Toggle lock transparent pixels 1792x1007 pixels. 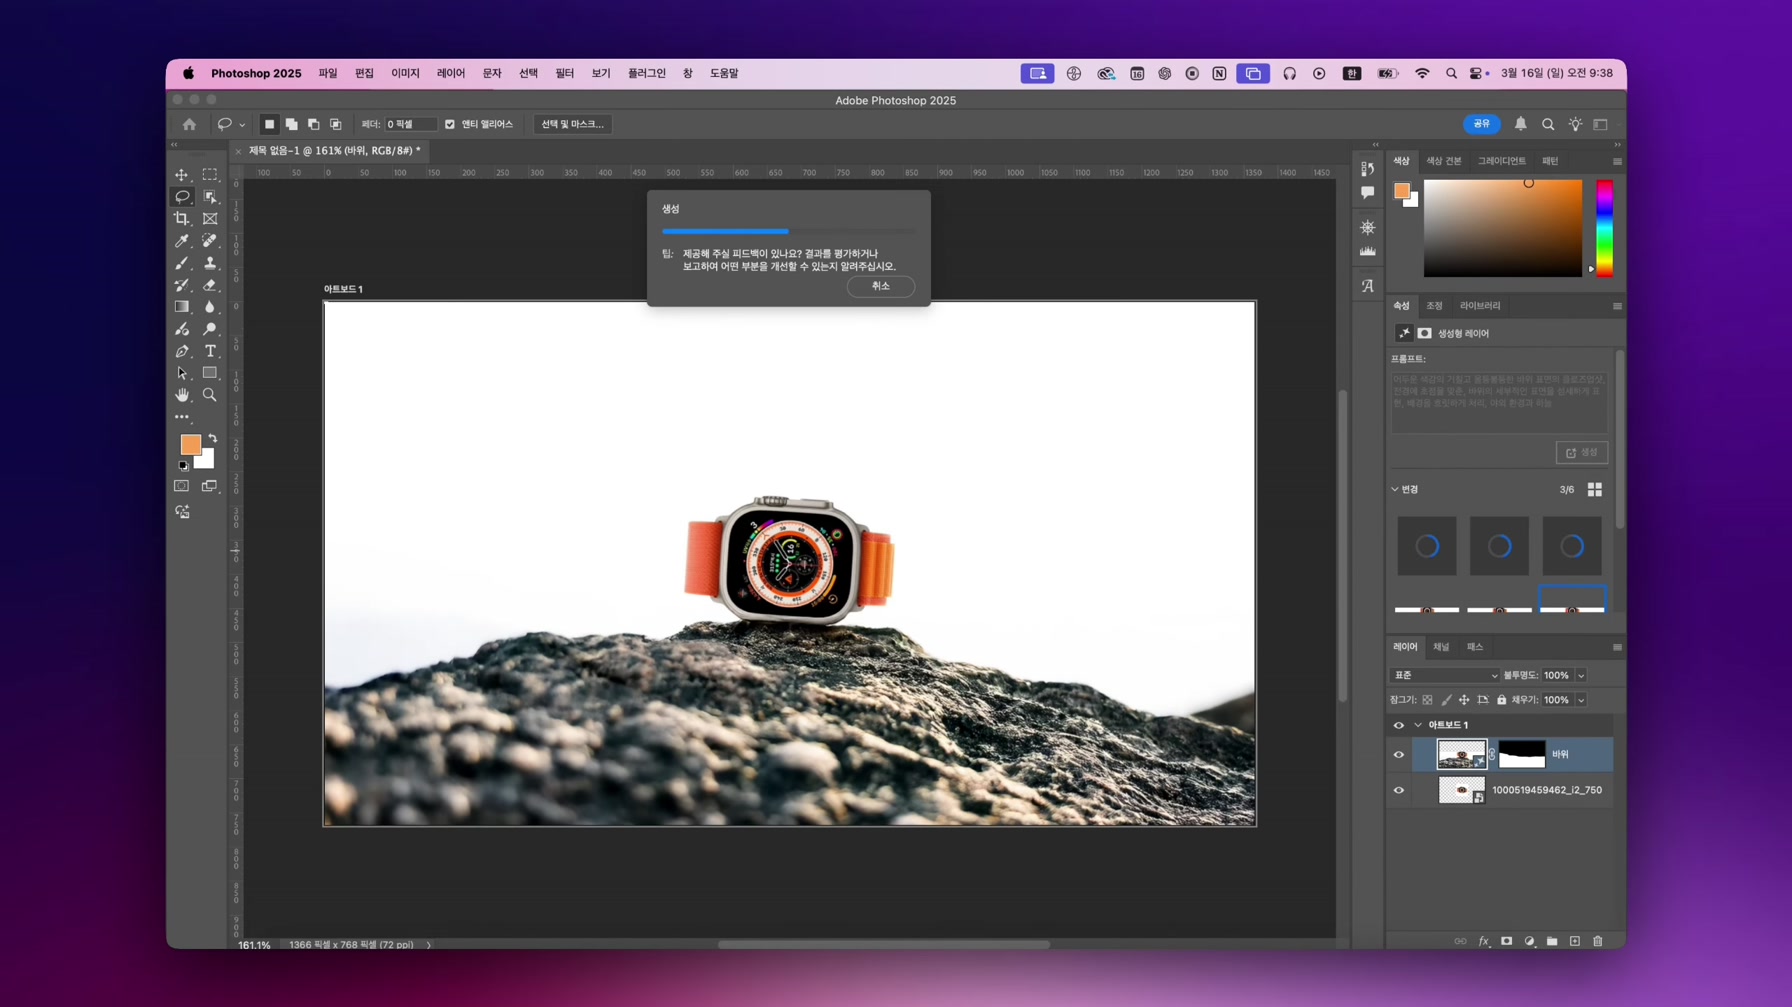tap(1427, 700)
